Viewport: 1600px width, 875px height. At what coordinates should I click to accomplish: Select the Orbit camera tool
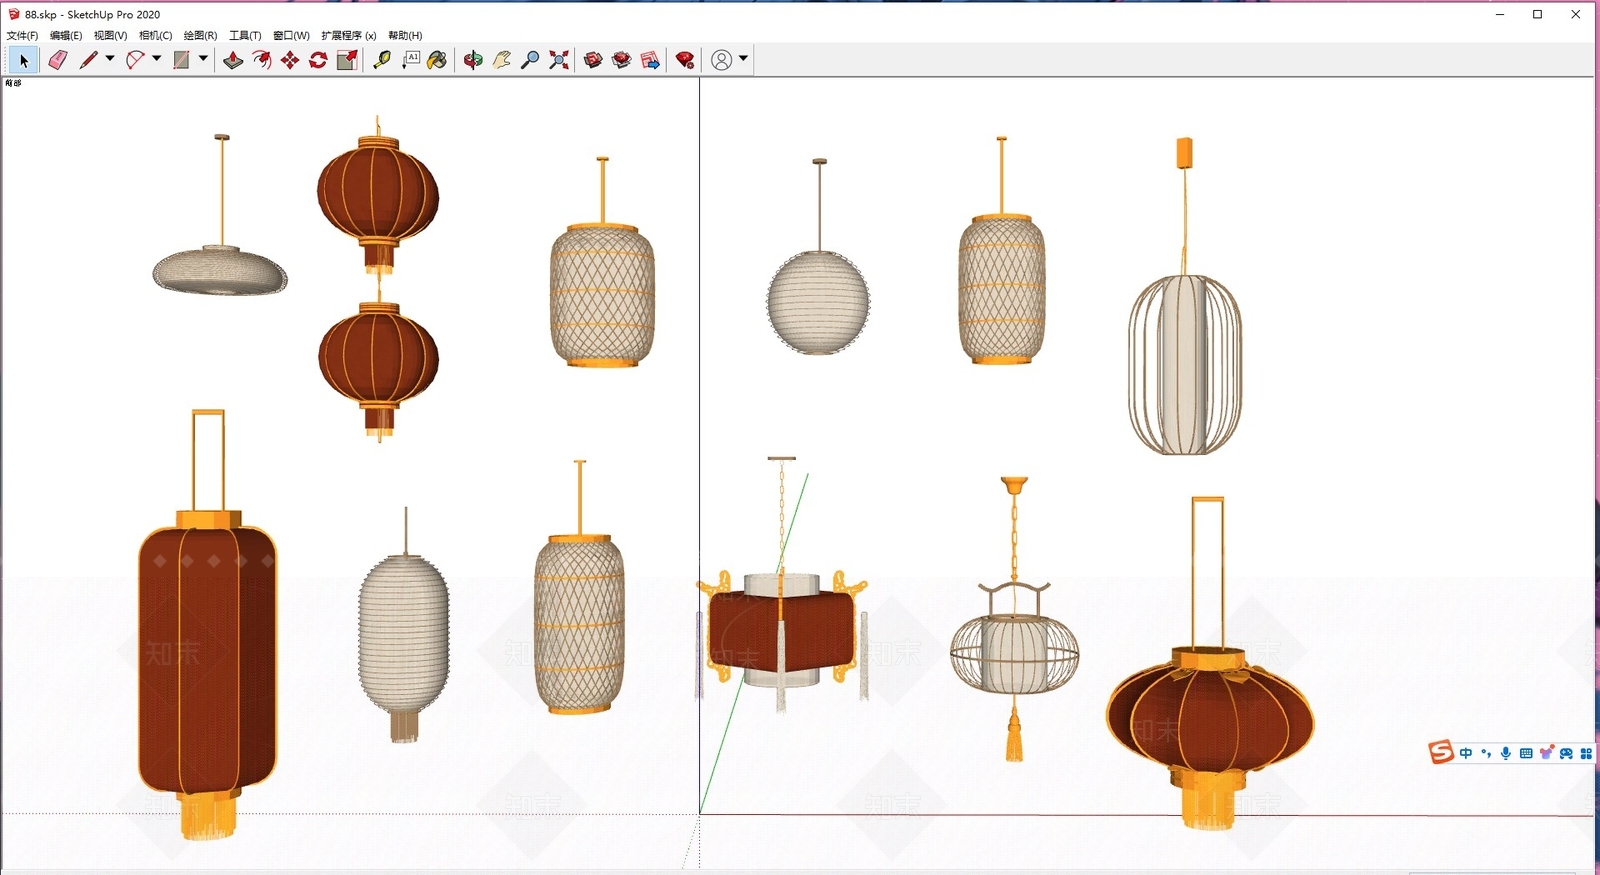click(x=473, y=60)
